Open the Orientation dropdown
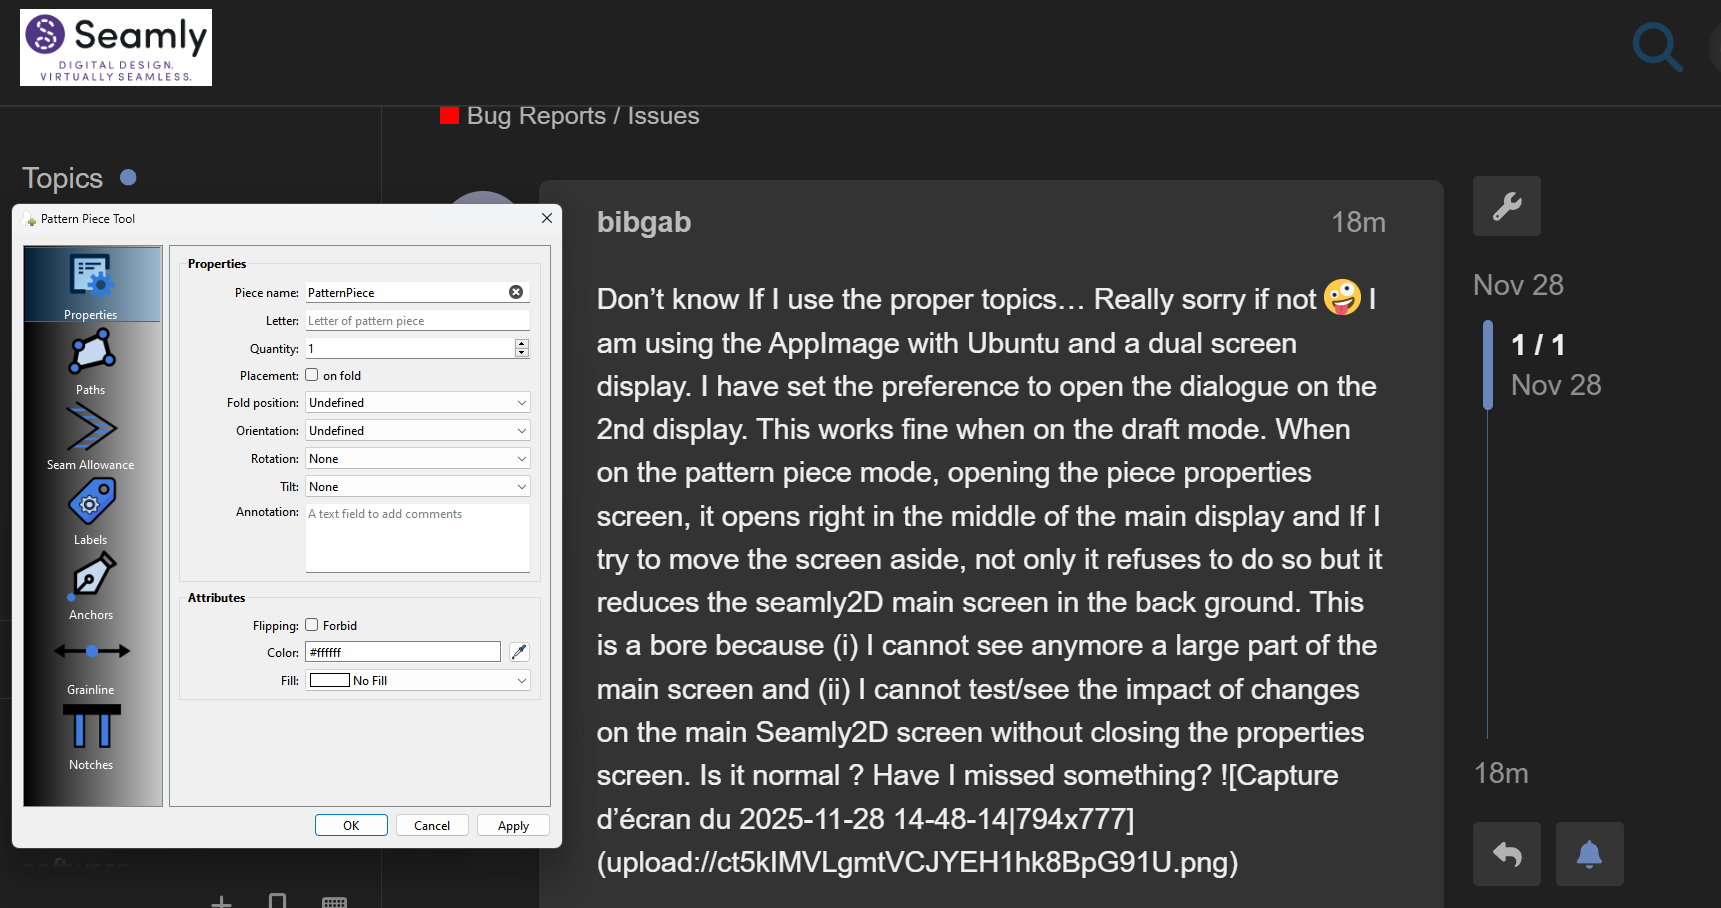Viewport: 1721px width, 908px height. [417, 431]
